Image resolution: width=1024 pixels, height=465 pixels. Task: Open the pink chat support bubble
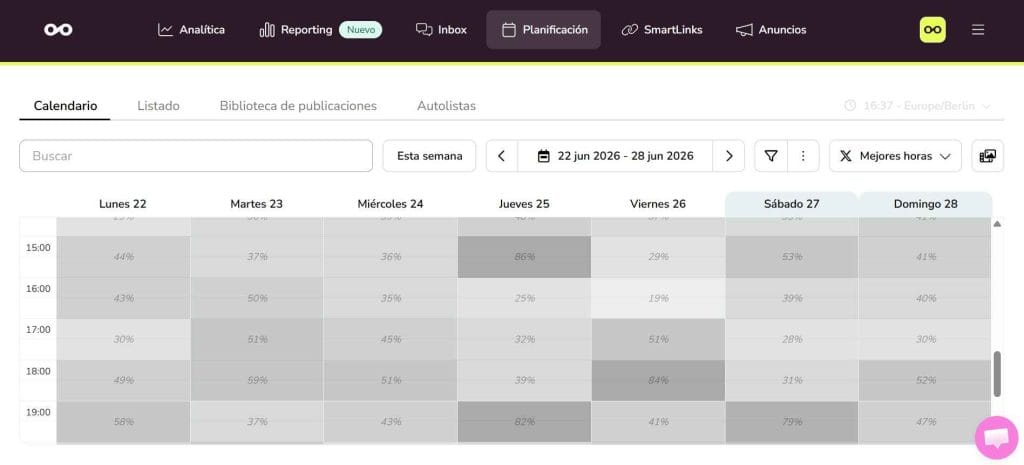tap(997, 438)
